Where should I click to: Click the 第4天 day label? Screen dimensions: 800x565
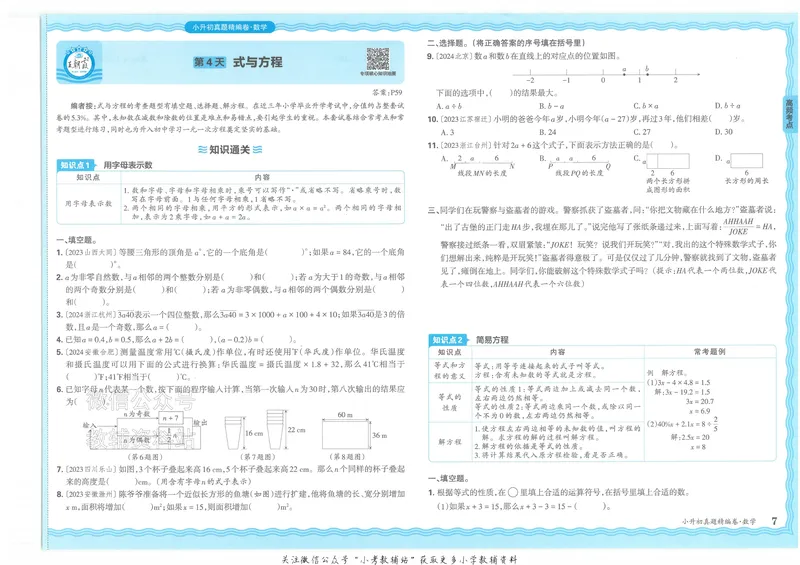pyautogui.click(x=209, y=62)
